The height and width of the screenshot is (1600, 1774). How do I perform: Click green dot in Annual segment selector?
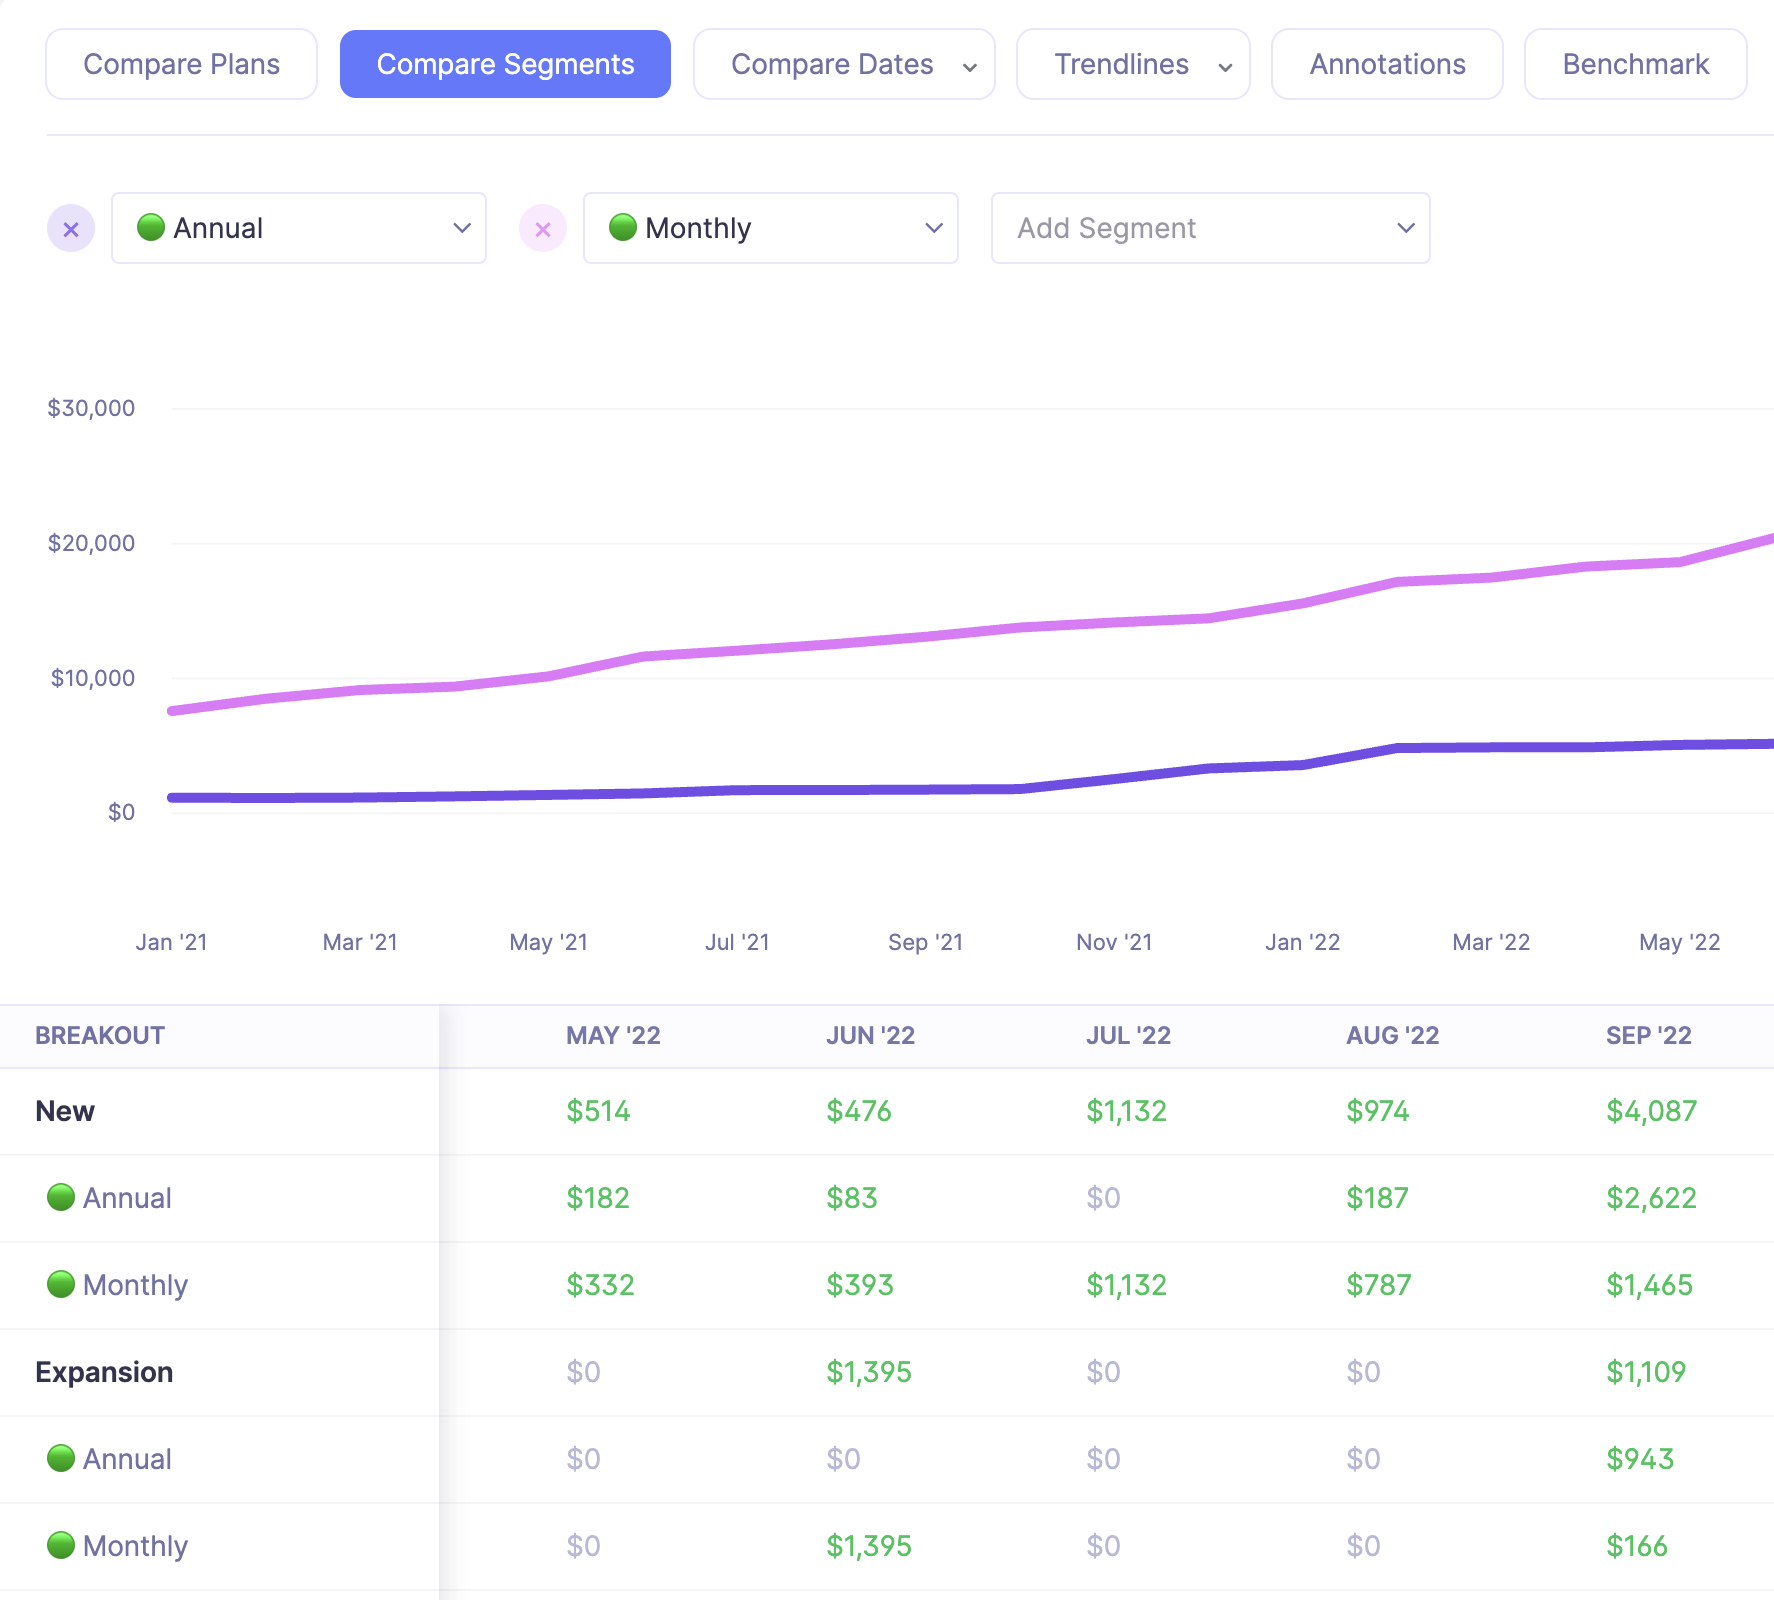pos(151,227)
